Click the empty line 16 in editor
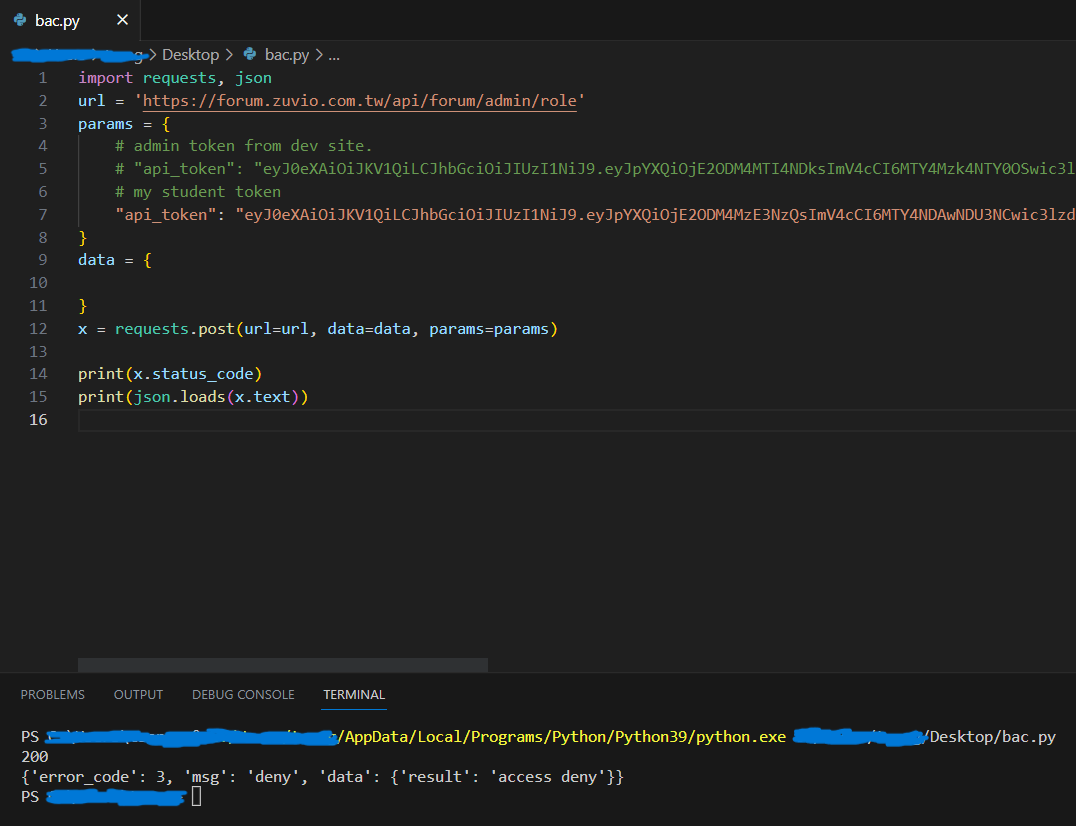The height and width of the screenshot is (826, 1076). (576, 420)
